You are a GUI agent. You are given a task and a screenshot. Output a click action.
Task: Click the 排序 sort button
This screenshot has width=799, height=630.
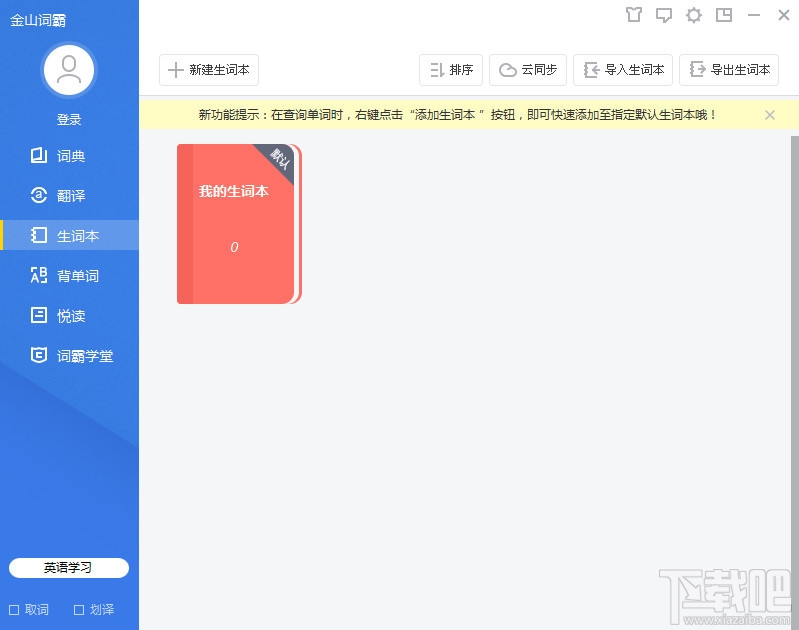coord(451,70)
